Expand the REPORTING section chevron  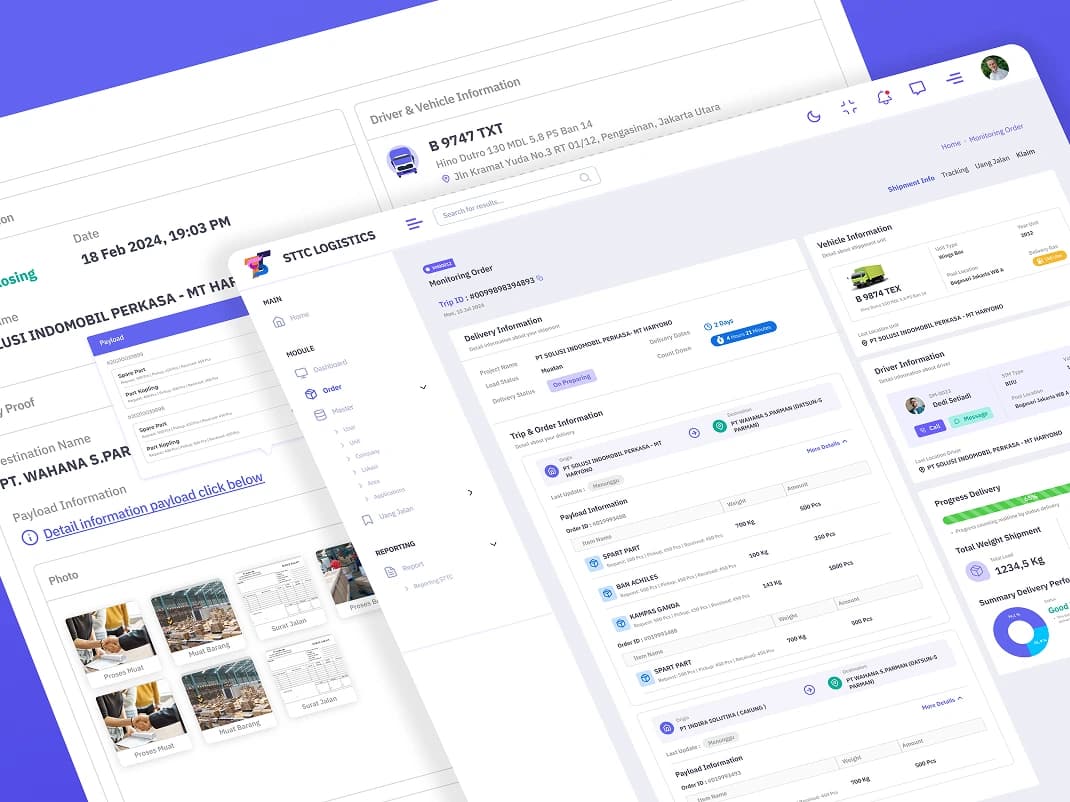click(493, 544)
